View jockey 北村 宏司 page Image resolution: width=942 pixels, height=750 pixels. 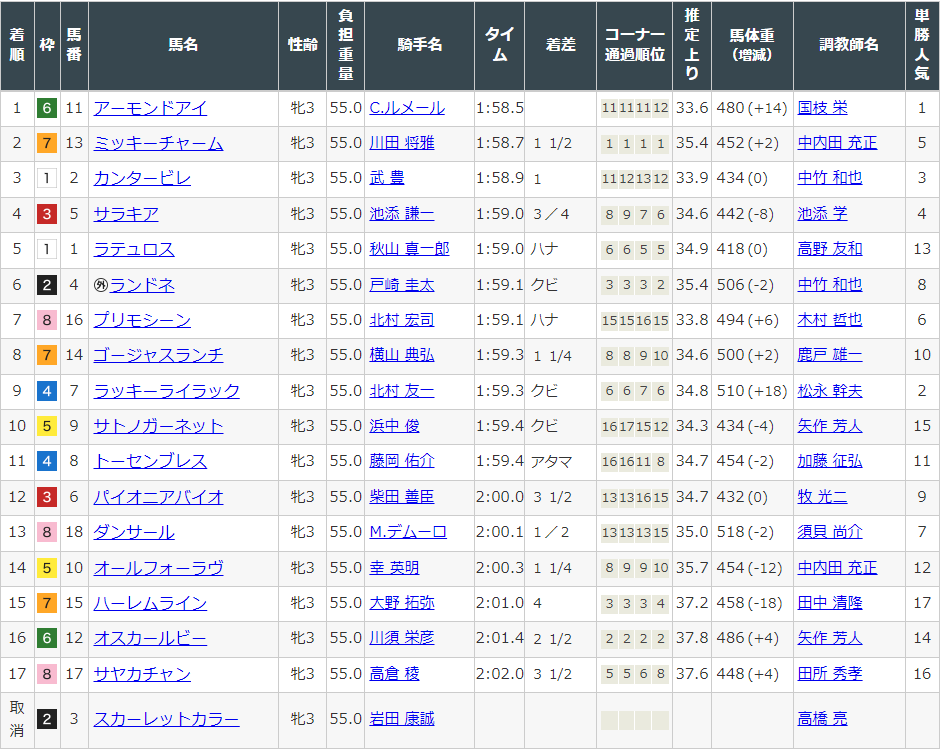pos(401,320)
